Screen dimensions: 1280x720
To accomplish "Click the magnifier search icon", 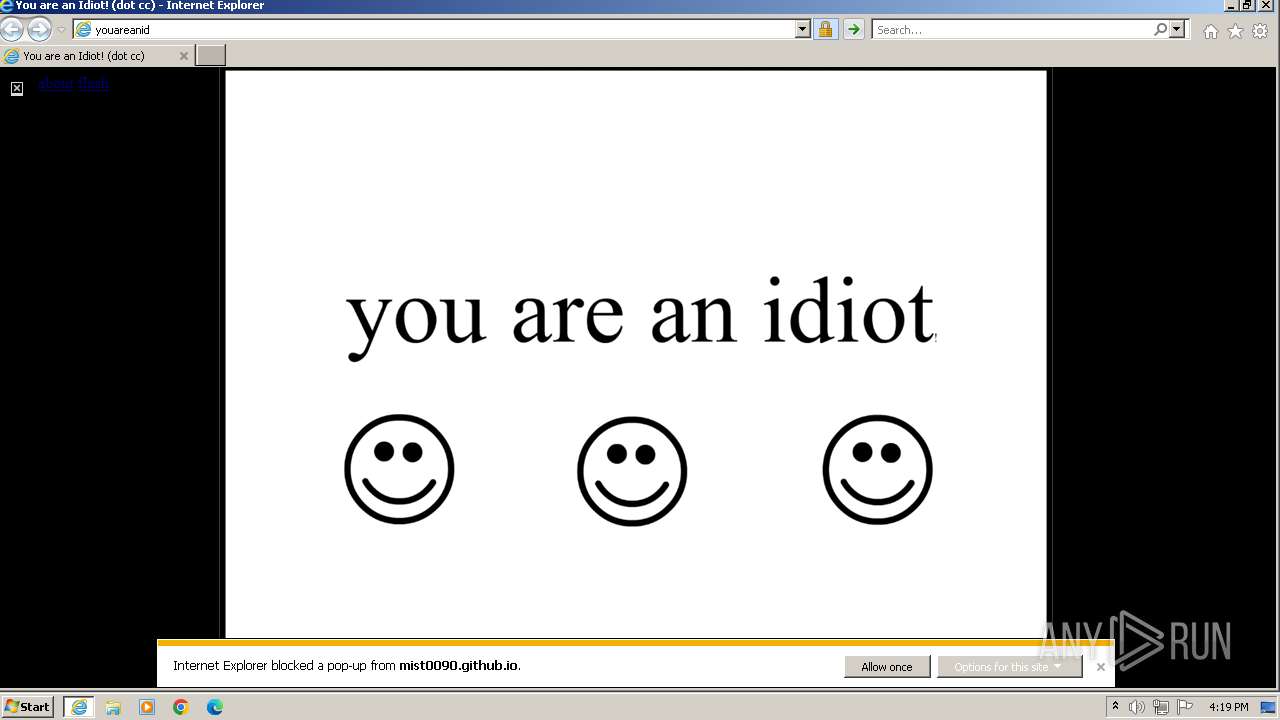I will click(x=1160, y=30).
